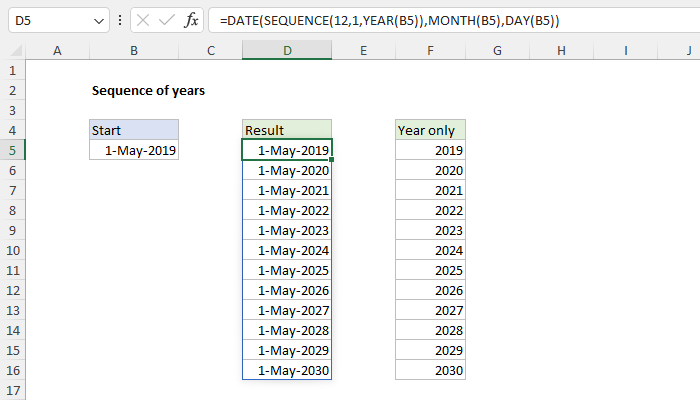Select result cell 1-May-2027
700x400 pixels.
pyautogui.click(x=287, y=310)
